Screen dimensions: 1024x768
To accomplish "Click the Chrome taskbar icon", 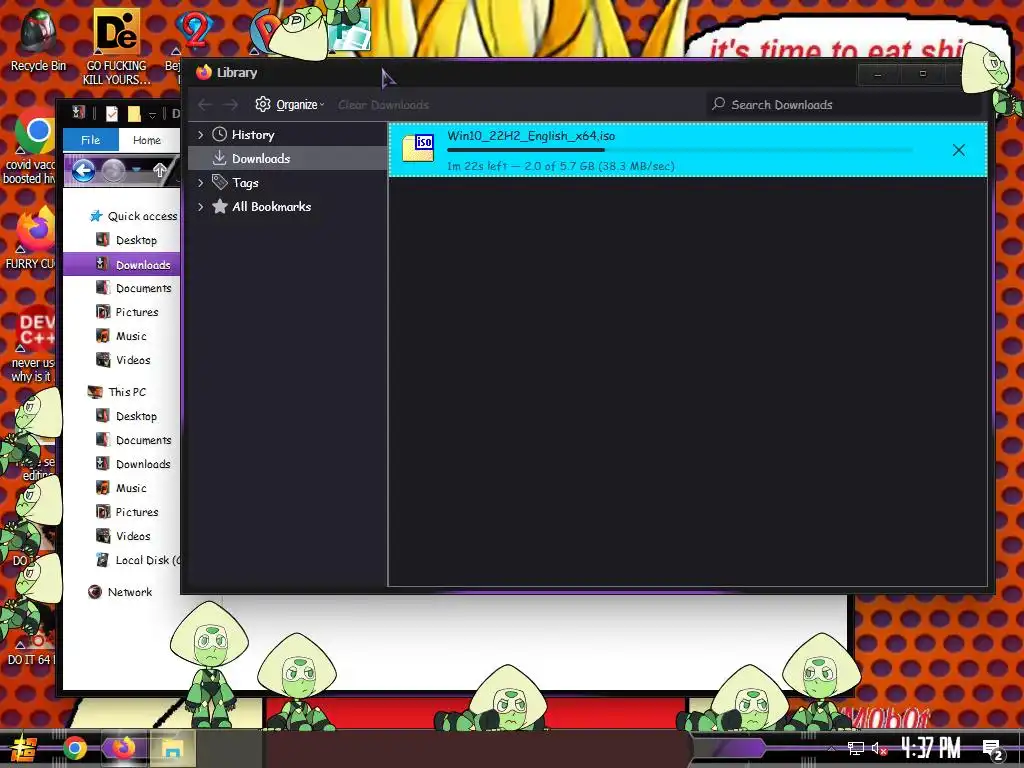I will coord(75,748).
